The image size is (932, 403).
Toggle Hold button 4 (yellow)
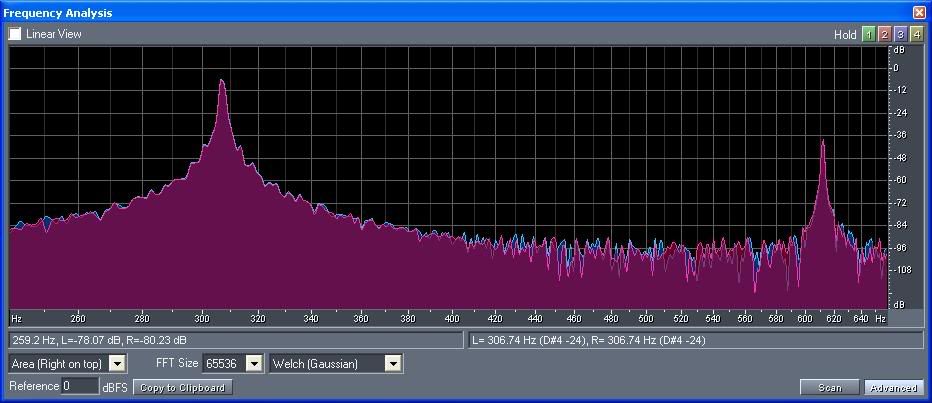click(917, 34)
